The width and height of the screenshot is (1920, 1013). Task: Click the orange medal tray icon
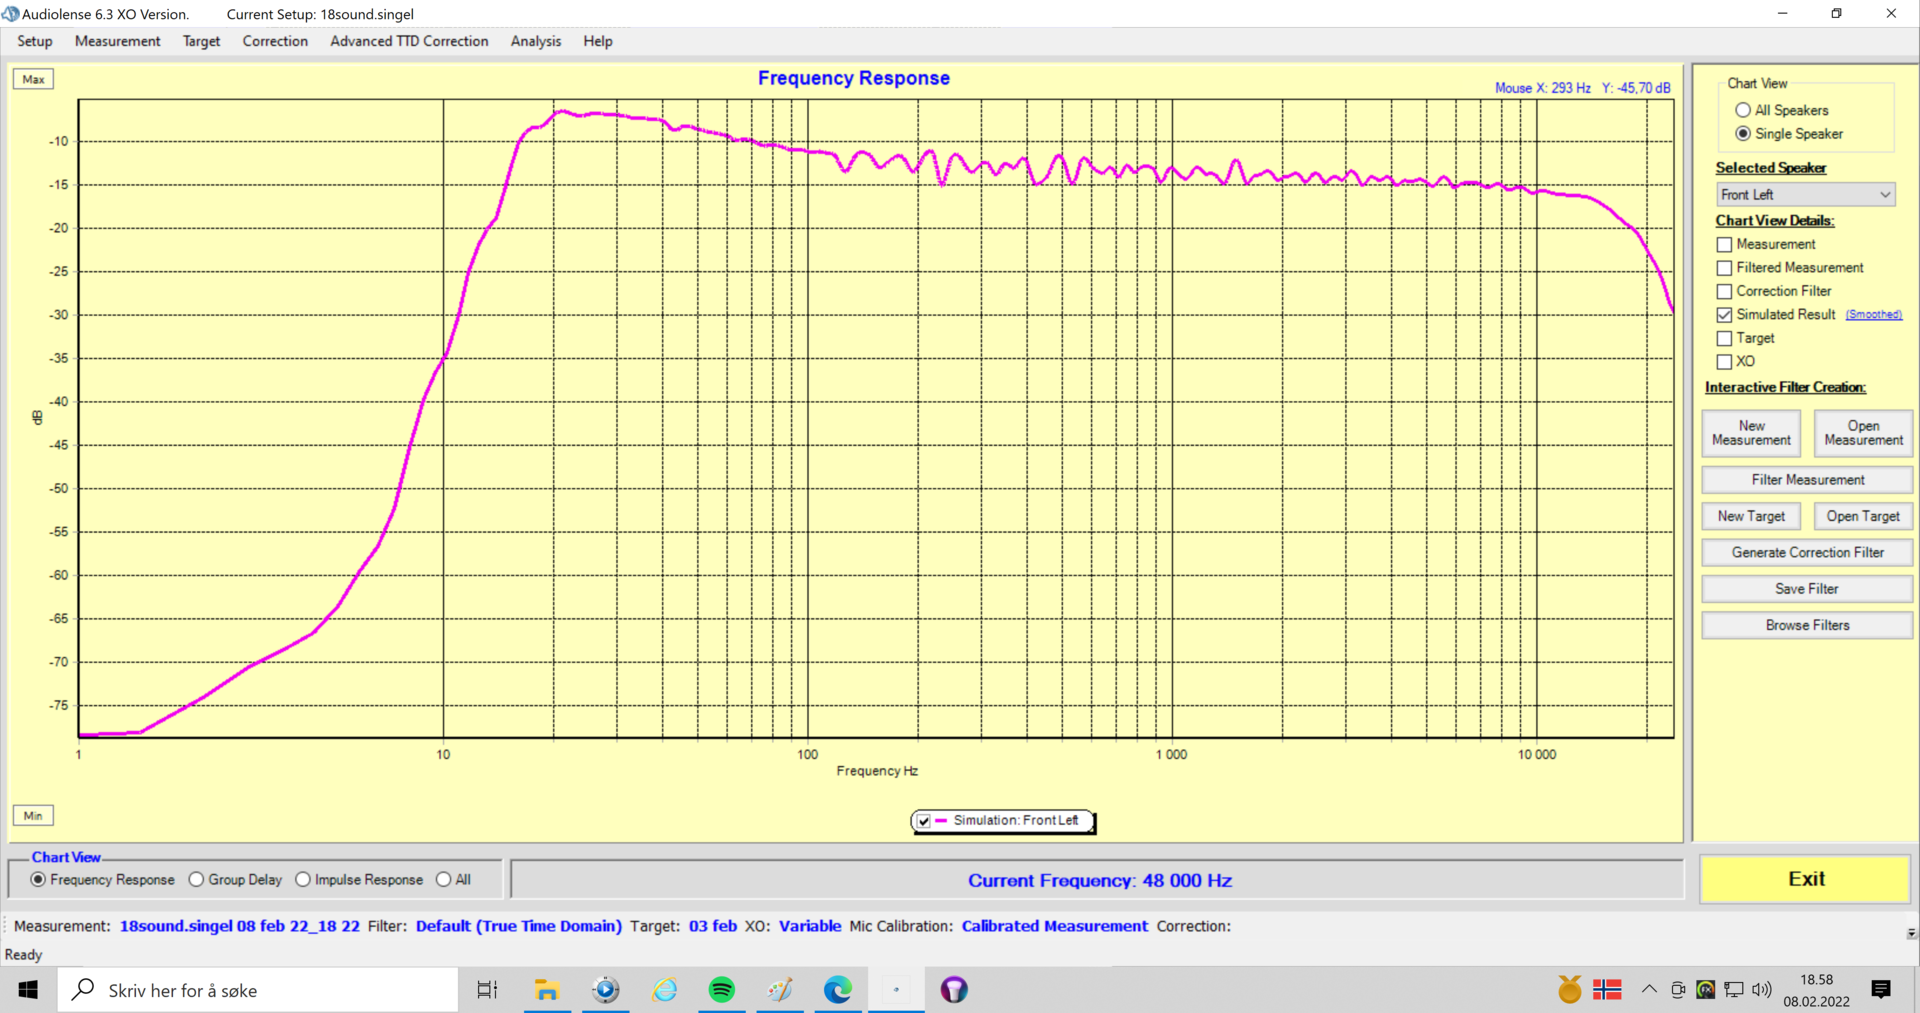click(1570, 990)
